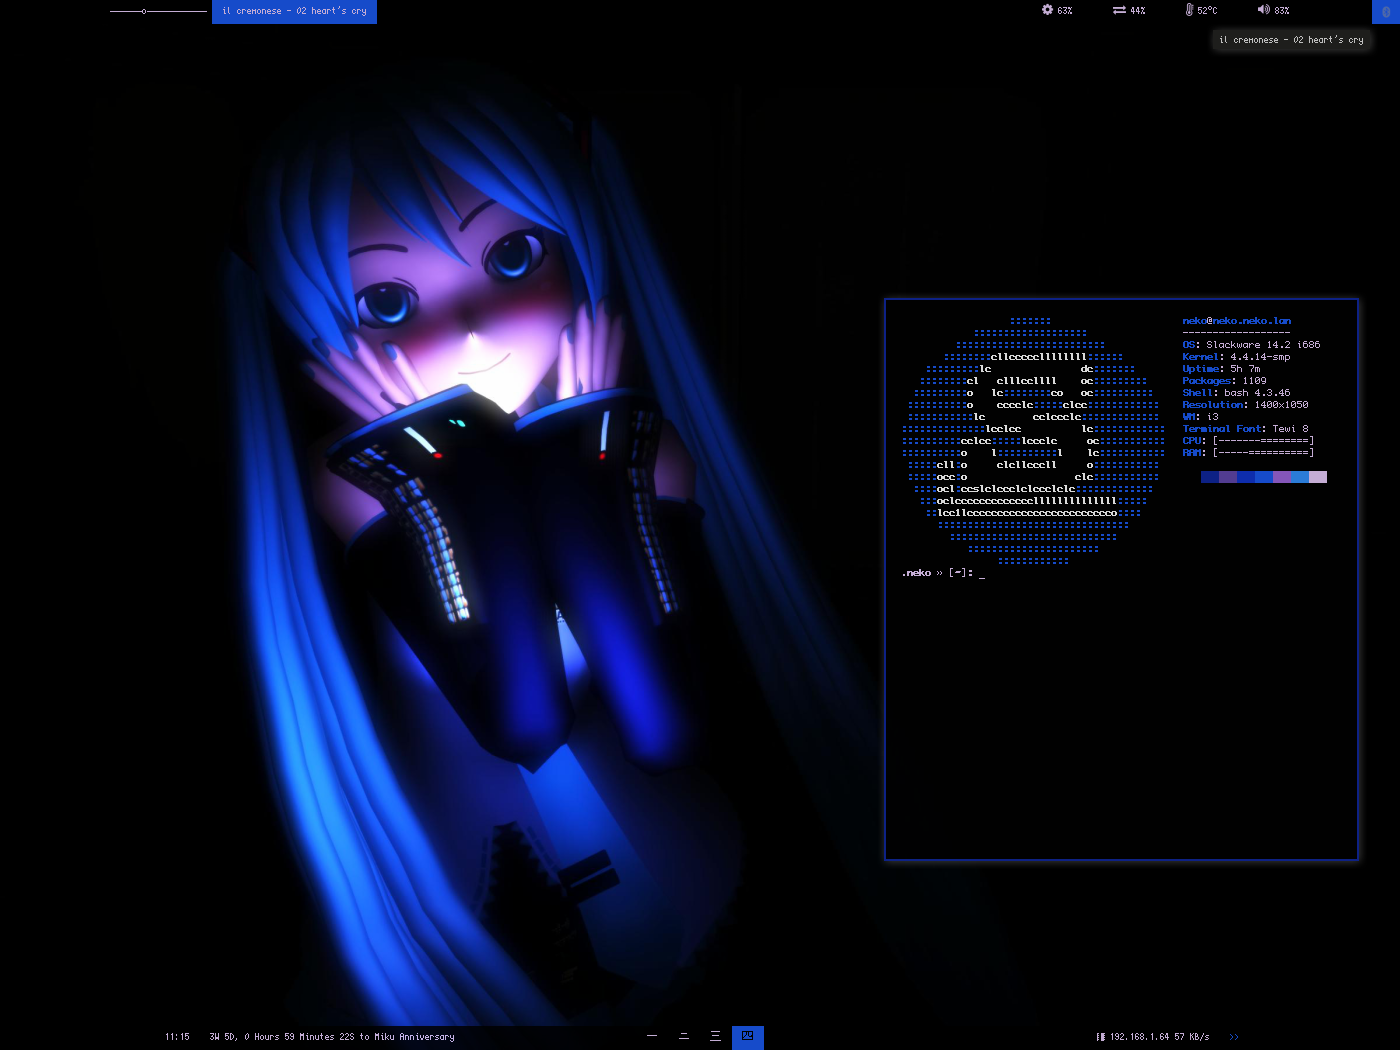Click the 192.168.1.64 IP address text
This screenshot has width=1400, height=1050.
pos(1140,1037)
